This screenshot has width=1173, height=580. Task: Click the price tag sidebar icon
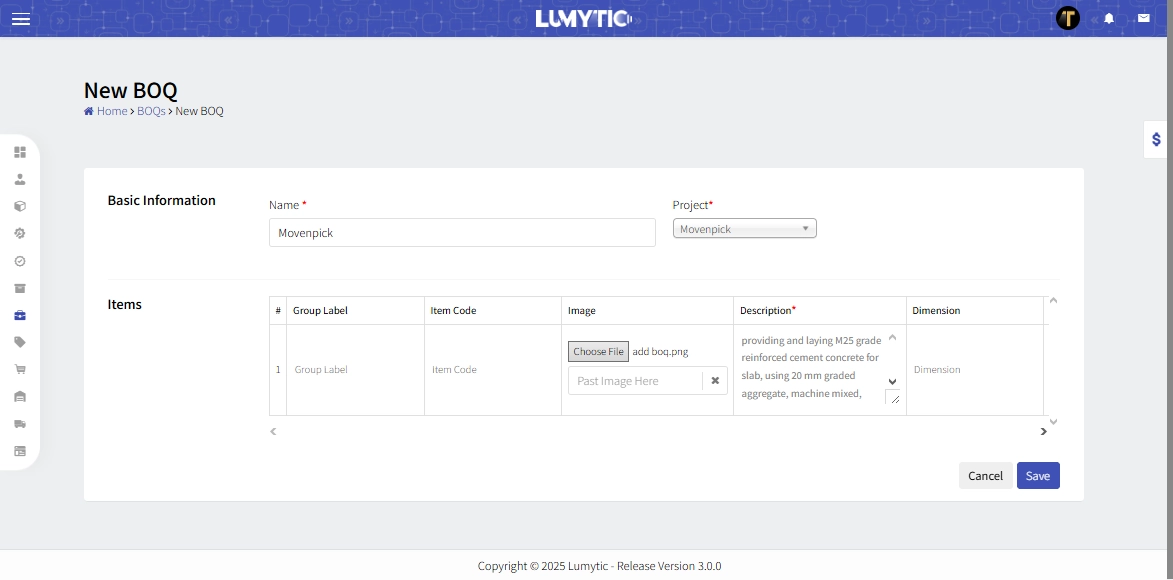(20, 342)
